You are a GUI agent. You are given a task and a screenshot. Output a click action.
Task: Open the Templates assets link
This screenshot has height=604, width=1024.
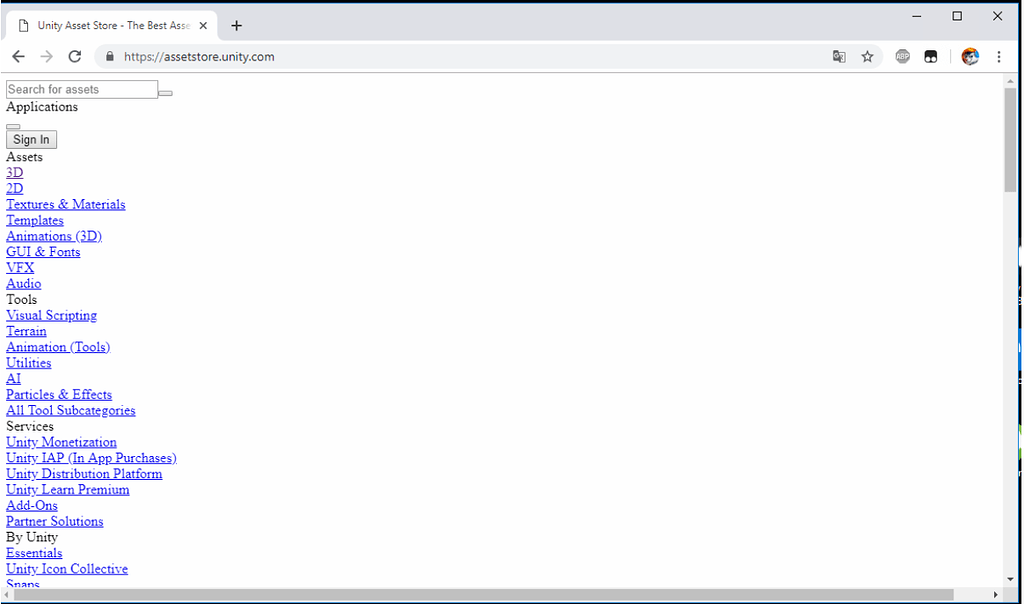[34, 220]
